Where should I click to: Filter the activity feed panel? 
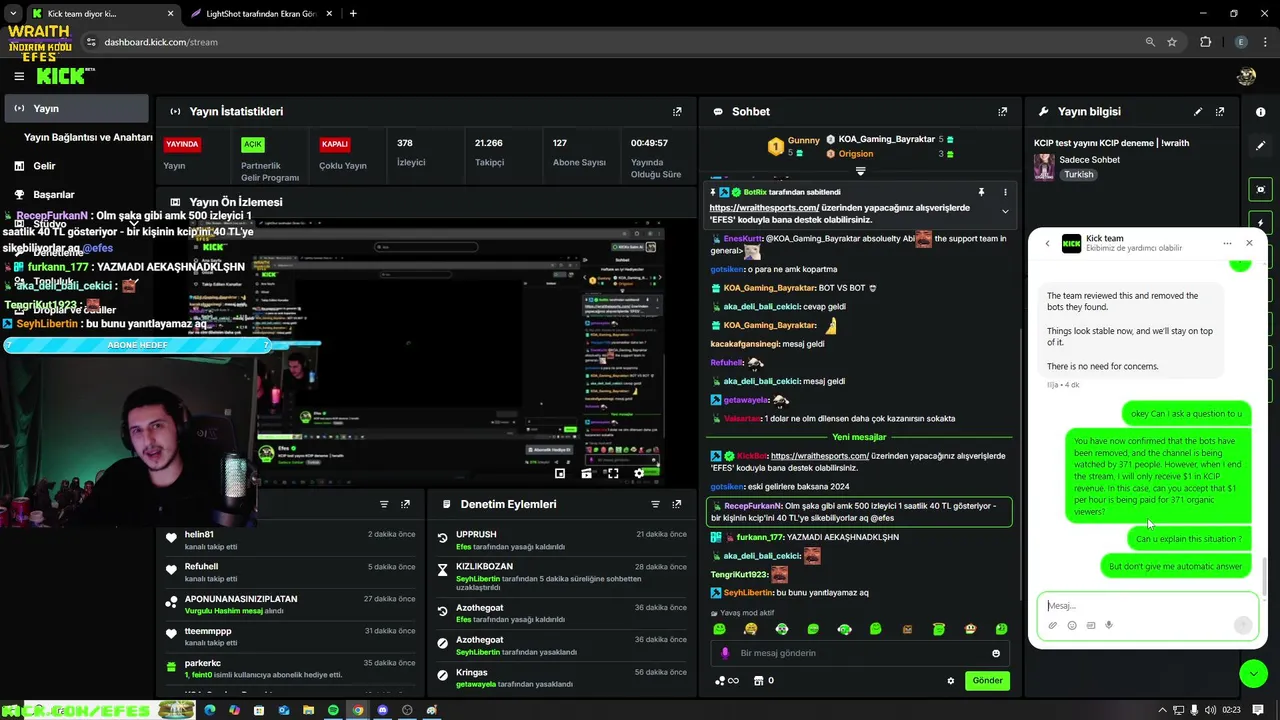[x=384, y=505]
